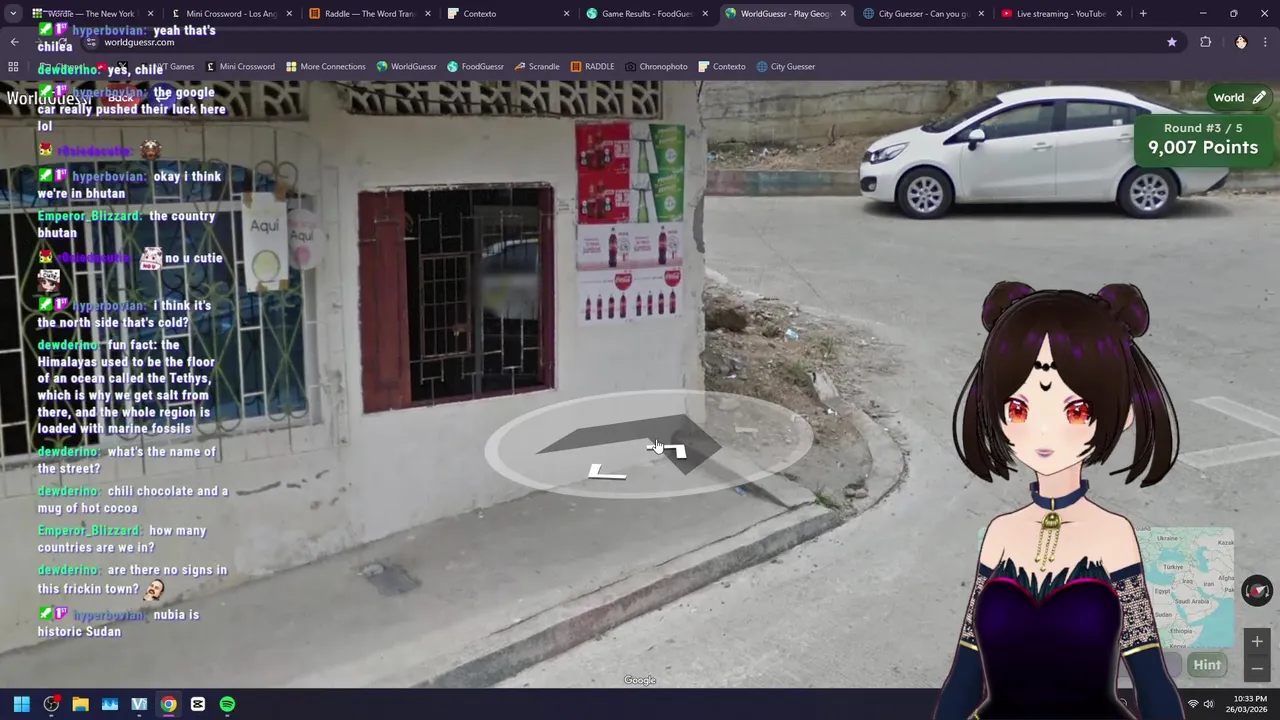Close the Contexto browser tab

point(566,14)
